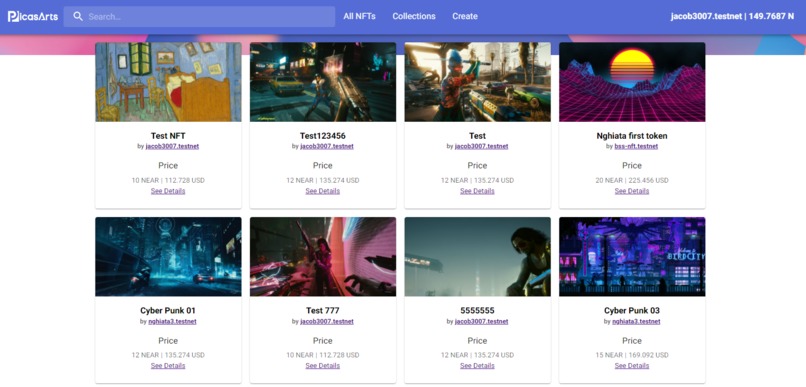
Task: Click the Cyber Punk 01 12 NEAR price
Action: pyautogui.click(x=168, y=355)
